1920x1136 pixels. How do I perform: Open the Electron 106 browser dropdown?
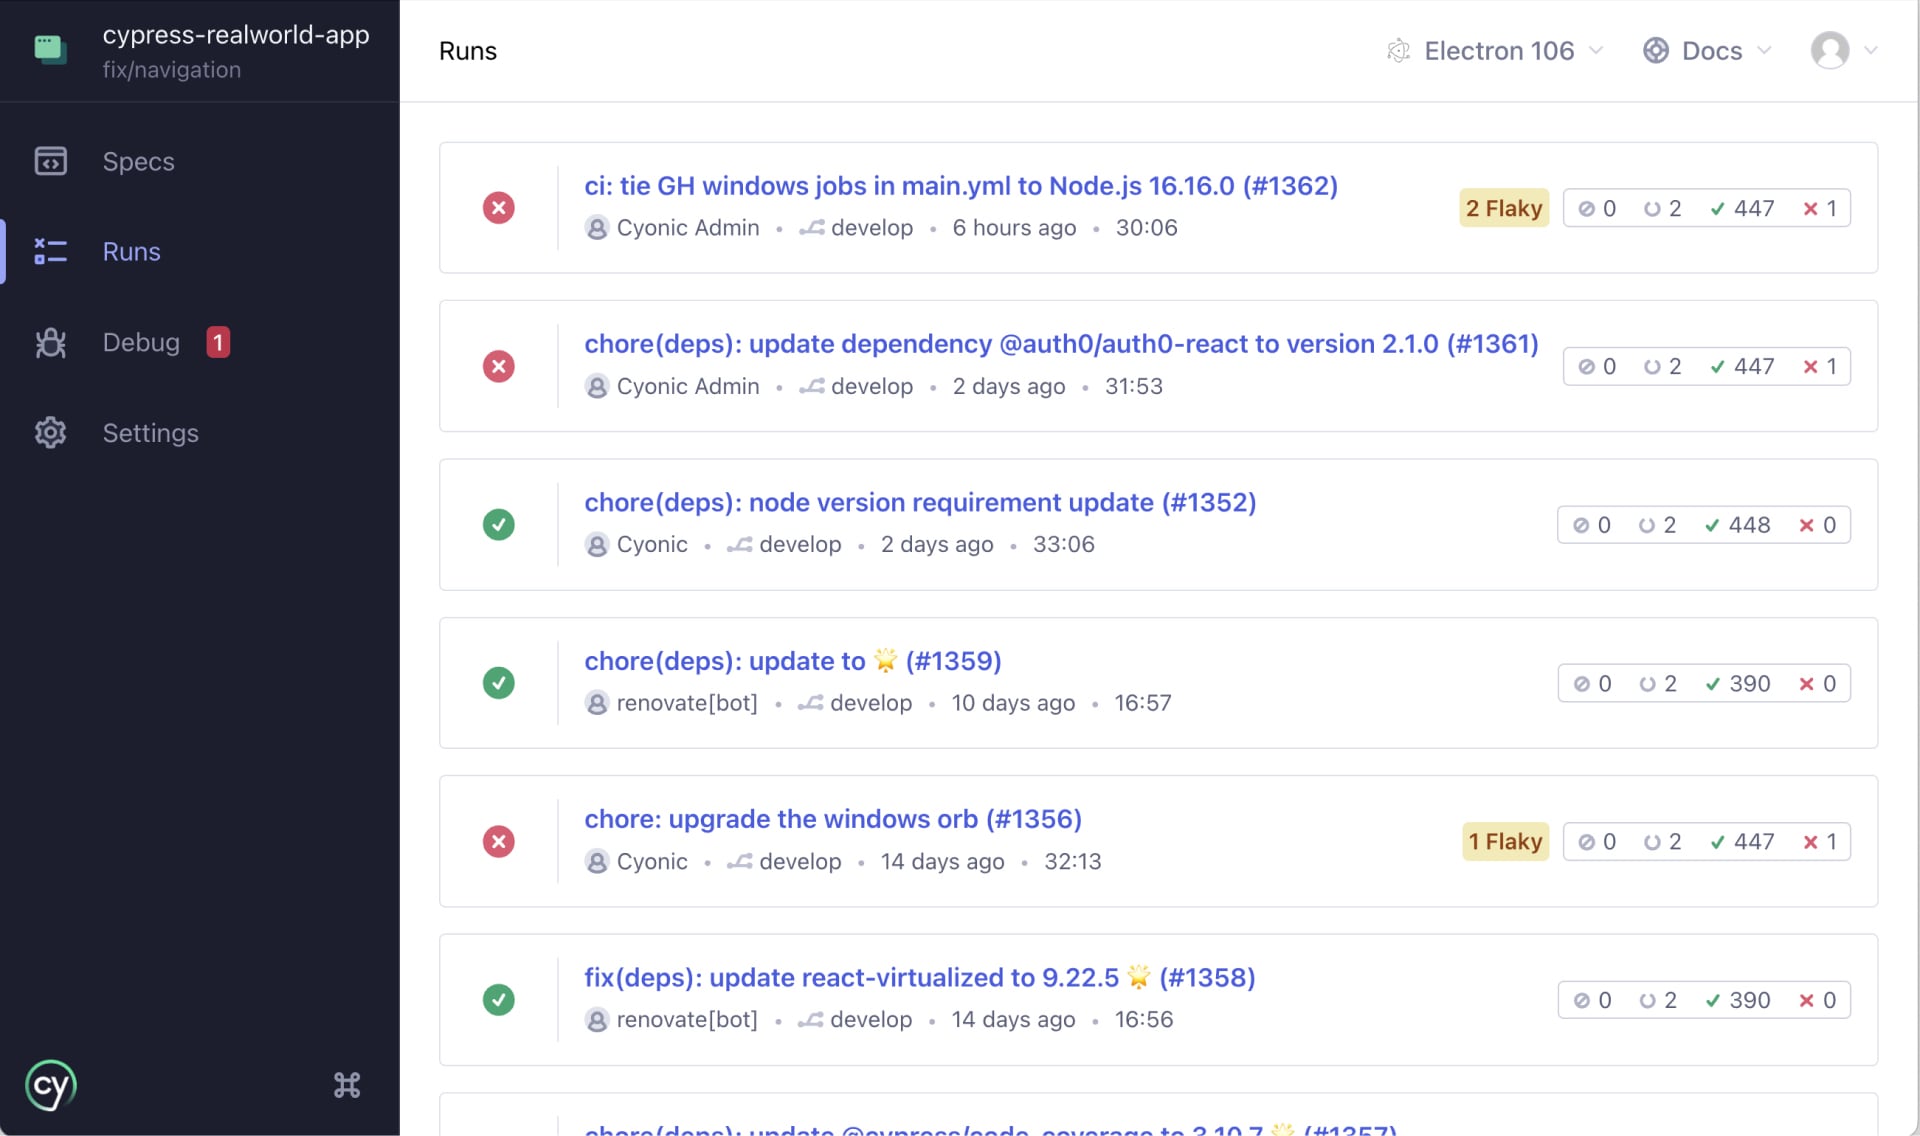pyautogui.click(x=1497, y=51)
